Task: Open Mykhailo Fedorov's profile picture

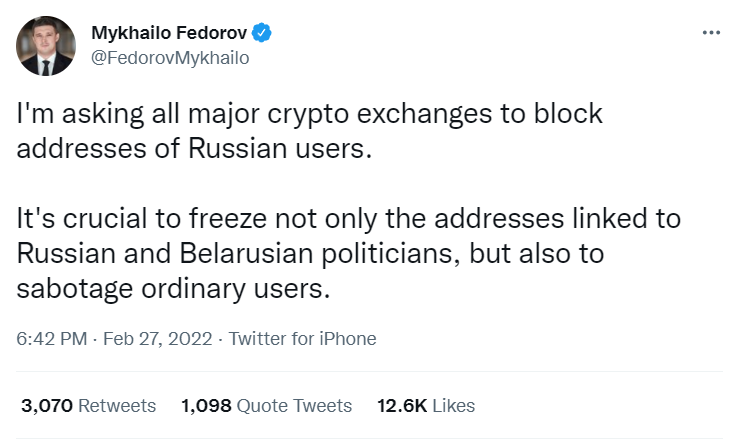Action: point(46,46)
